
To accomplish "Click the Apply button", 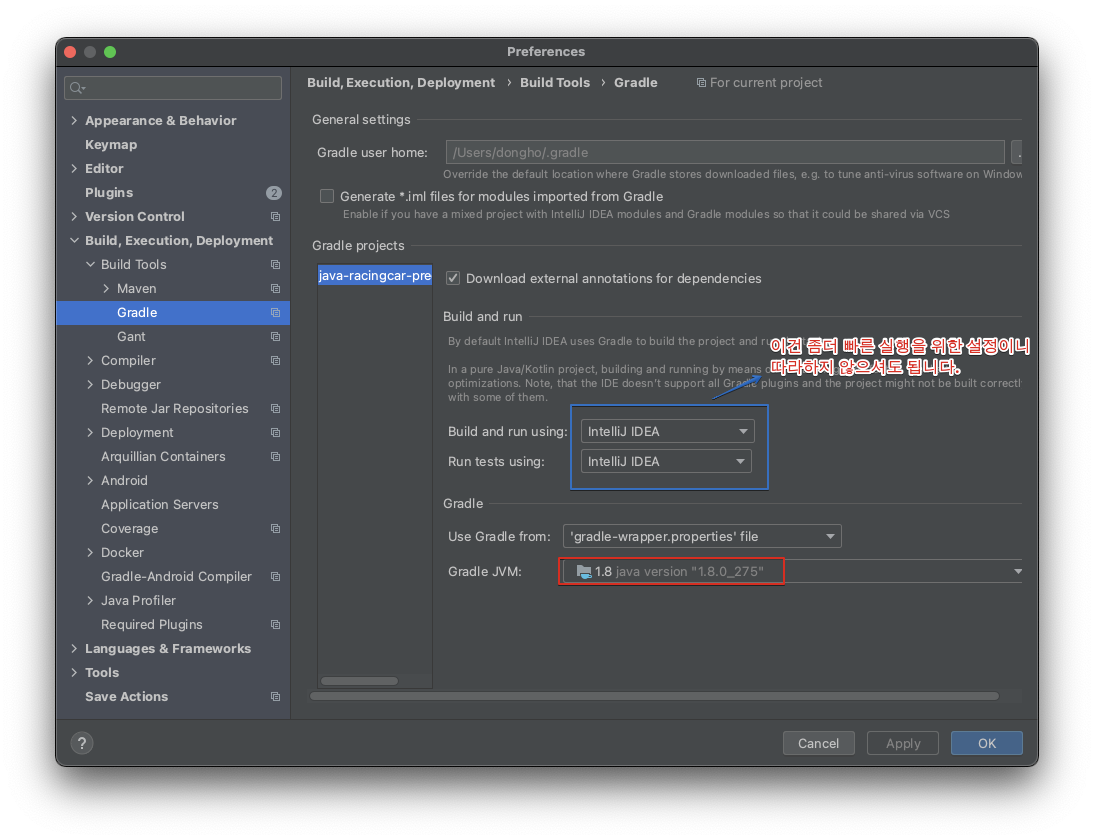I will tap(903, 743).
